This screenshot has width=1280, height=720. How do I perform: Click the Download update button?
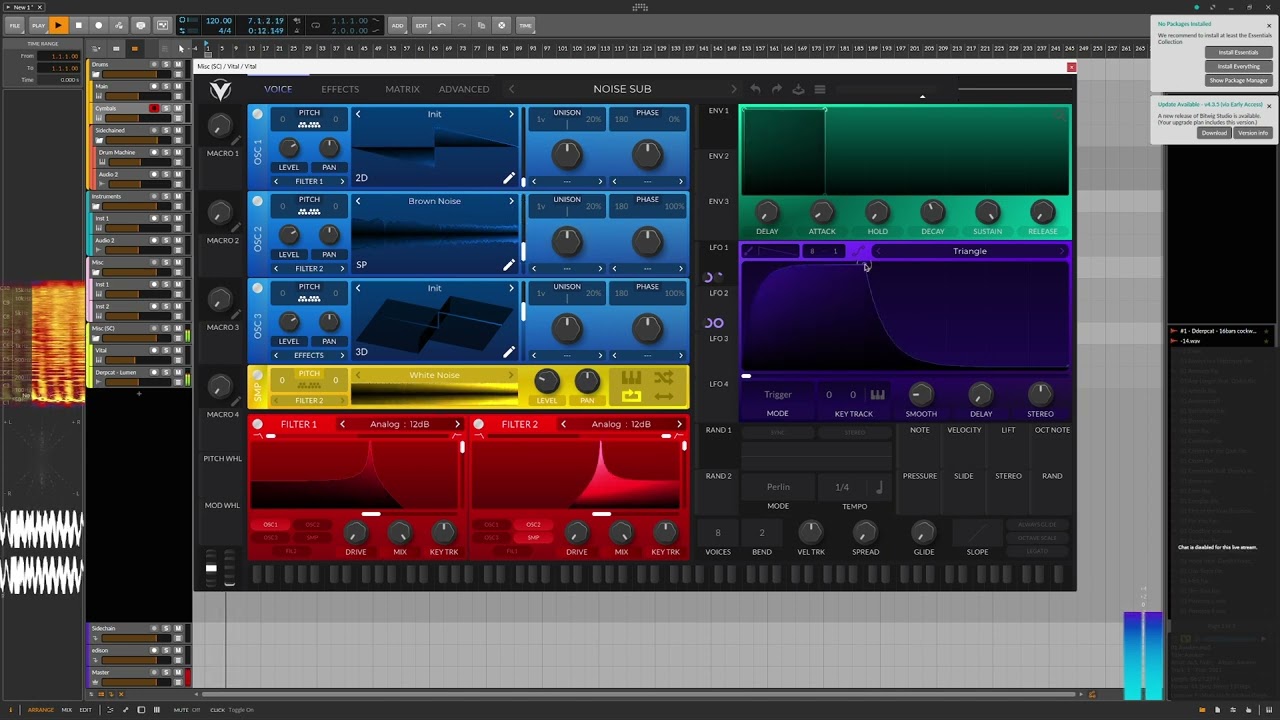pos(1214,132)
